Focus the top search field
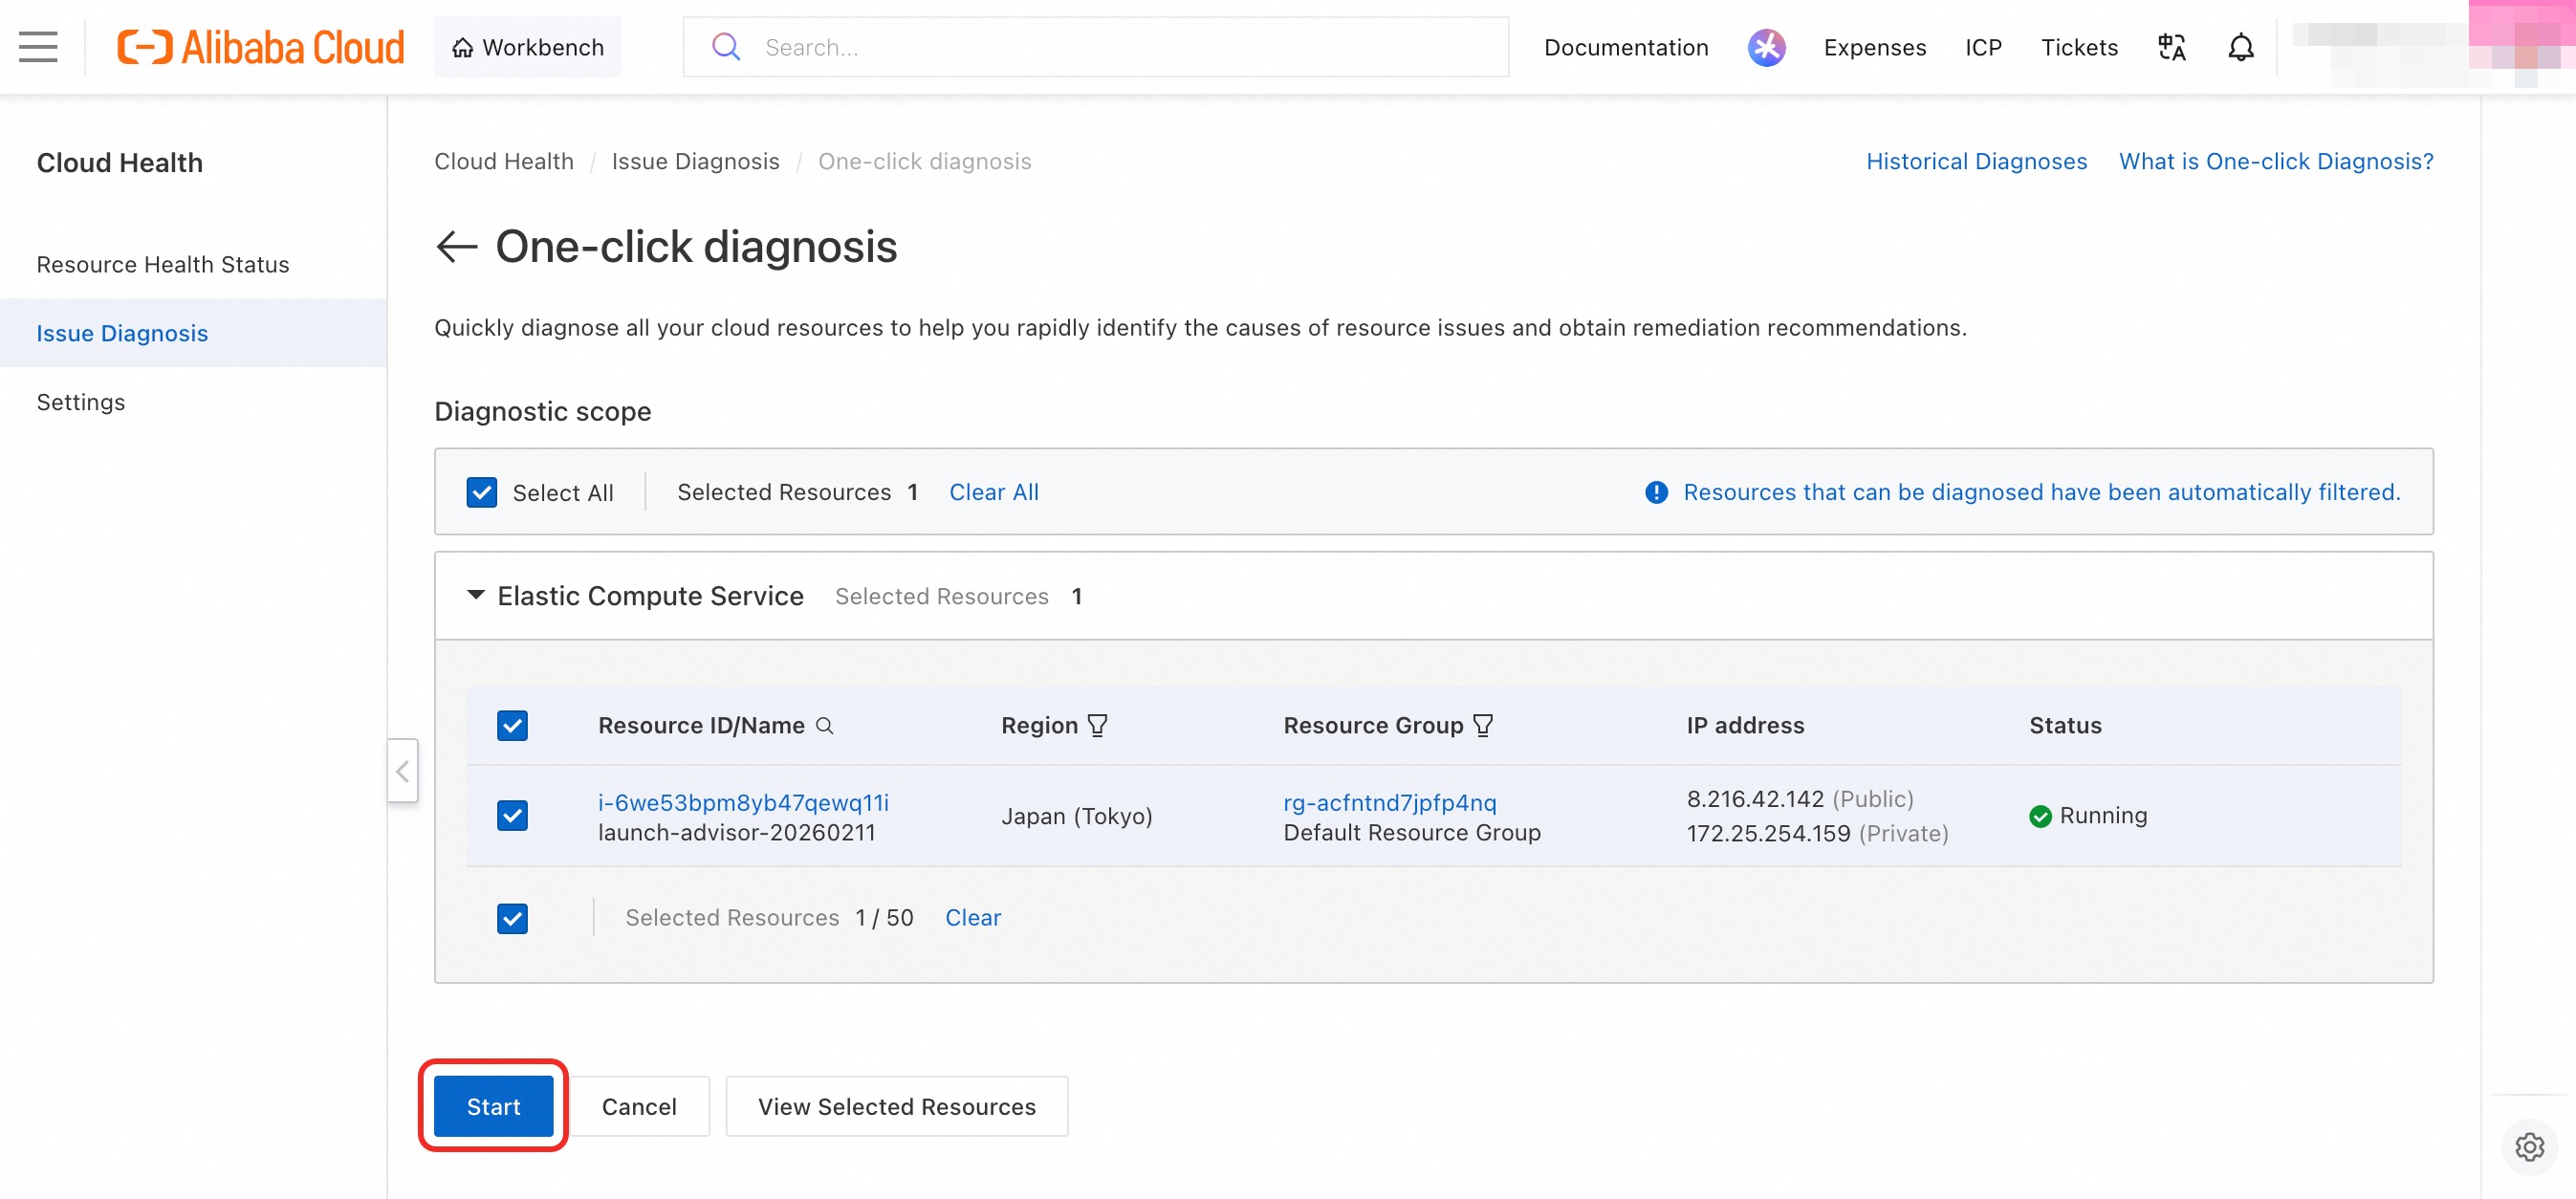Image resolution: width=2576 pixels, height=1199 pixels. coord(1095,47)
